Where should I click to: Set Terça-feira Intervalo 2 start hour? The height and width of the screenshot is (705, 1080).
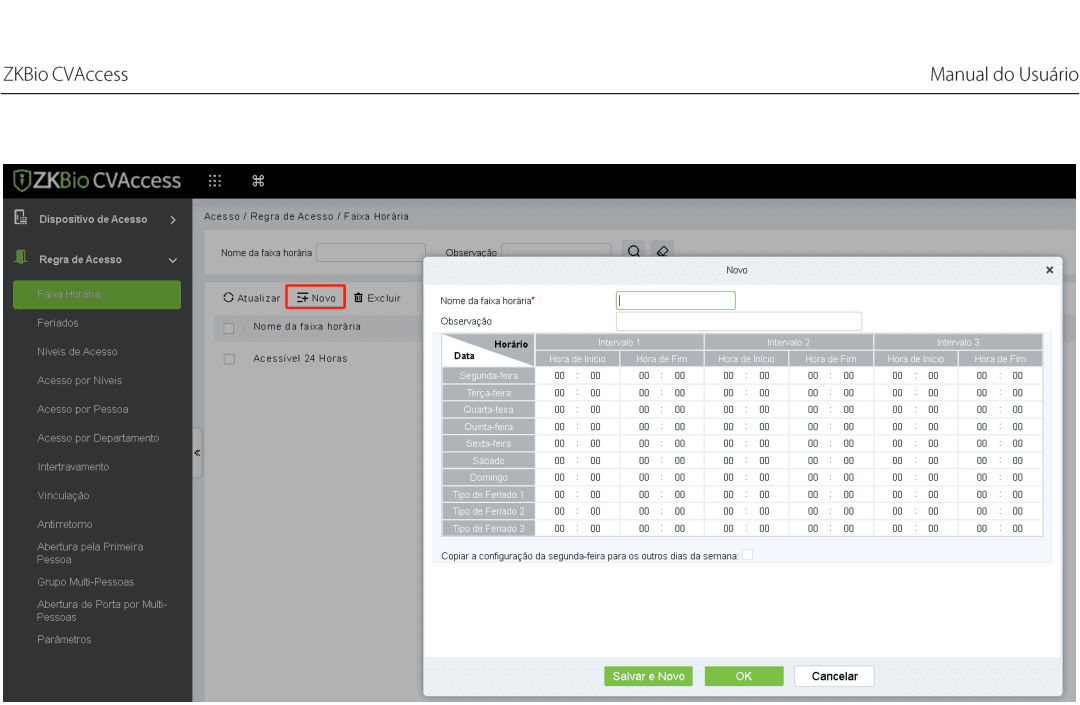click(x=729, y=393)
